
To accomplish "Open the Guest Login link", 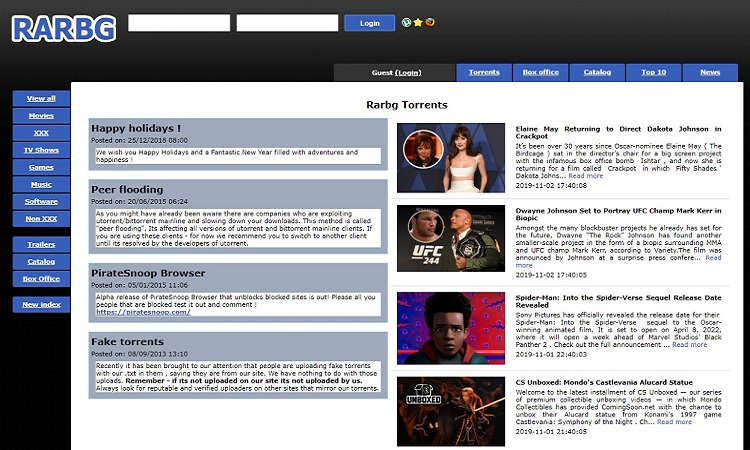I will click(408, 73).
